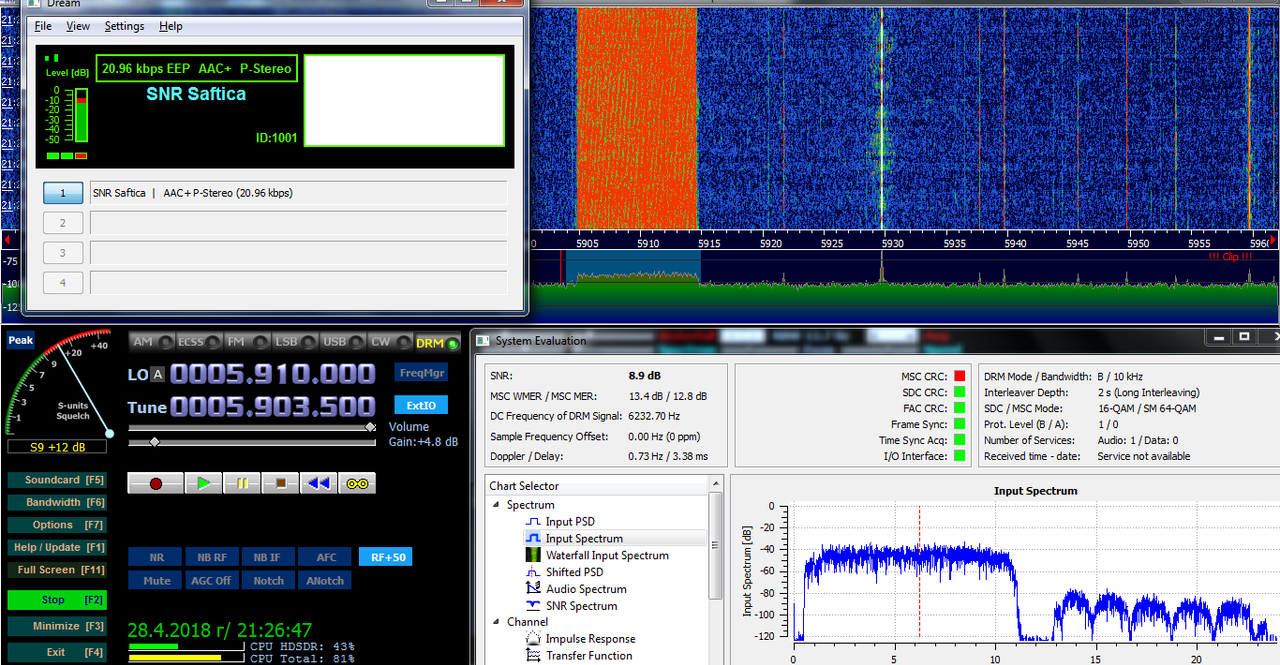Screen dimensions: 1280x665
Task: Open the Settings menu in Dream
Action: 124,26
